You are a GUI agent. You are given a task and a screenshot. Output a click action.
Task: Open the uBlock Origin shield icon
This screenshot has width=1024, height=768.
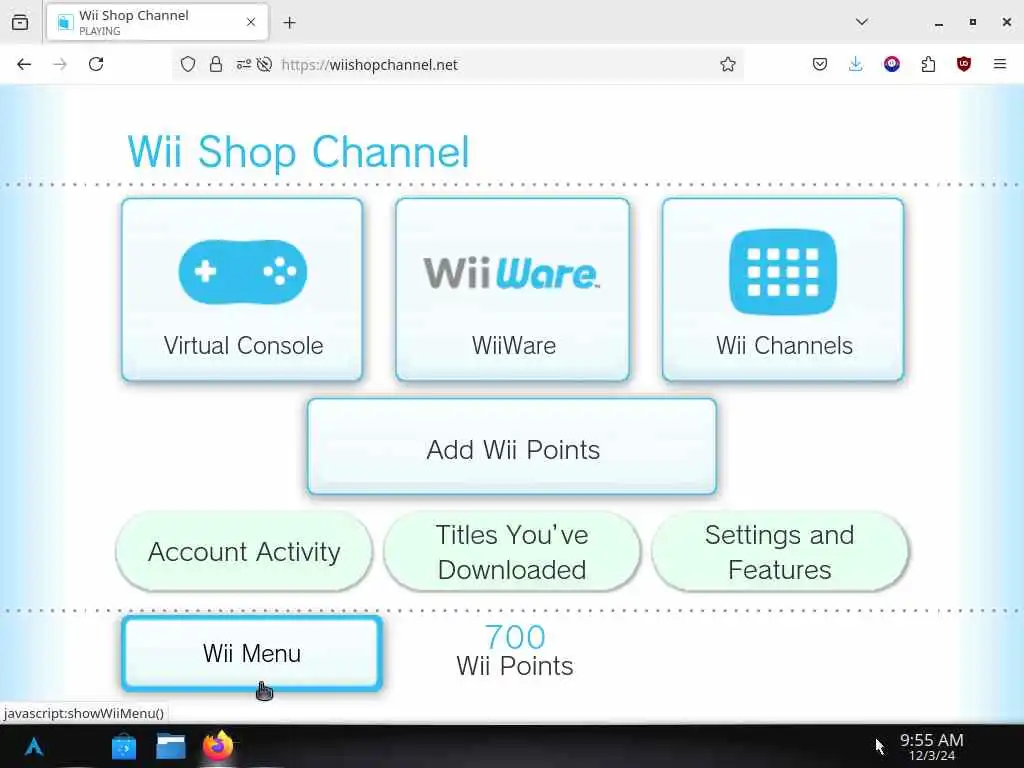pyautogui.click(x=964, y=64)
